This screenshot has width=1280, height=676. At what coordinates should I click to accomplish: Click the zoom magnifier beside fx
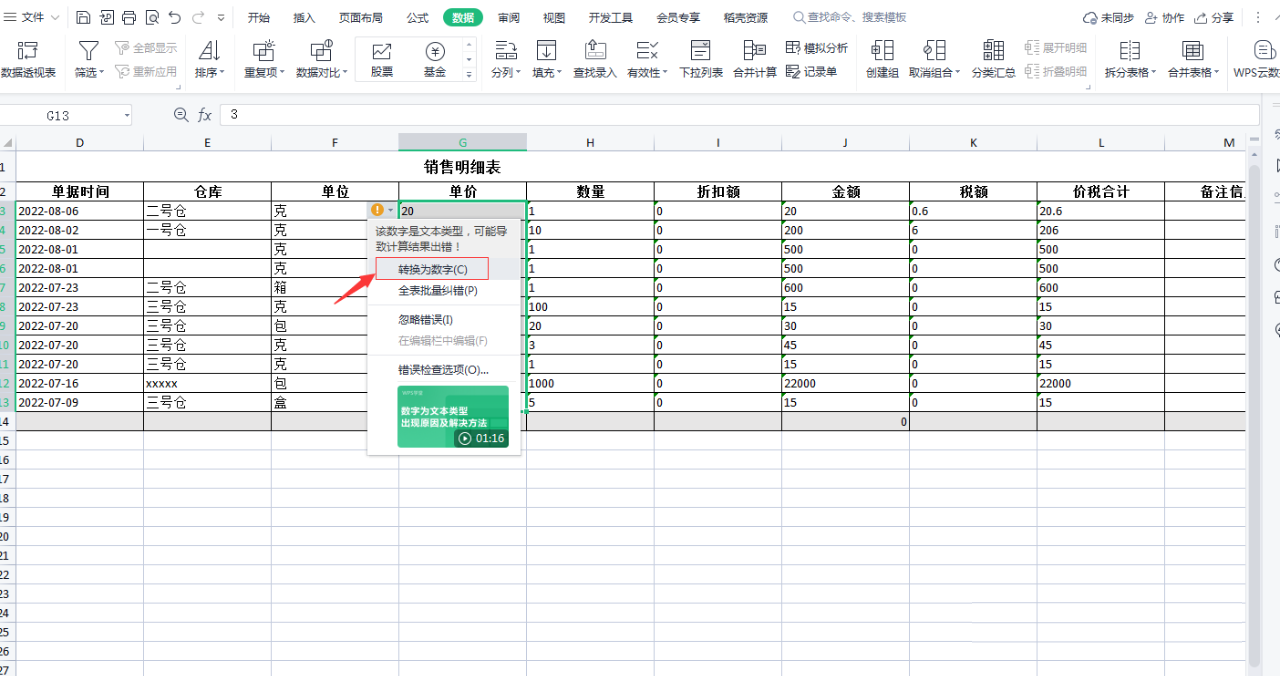coord(181,115)
